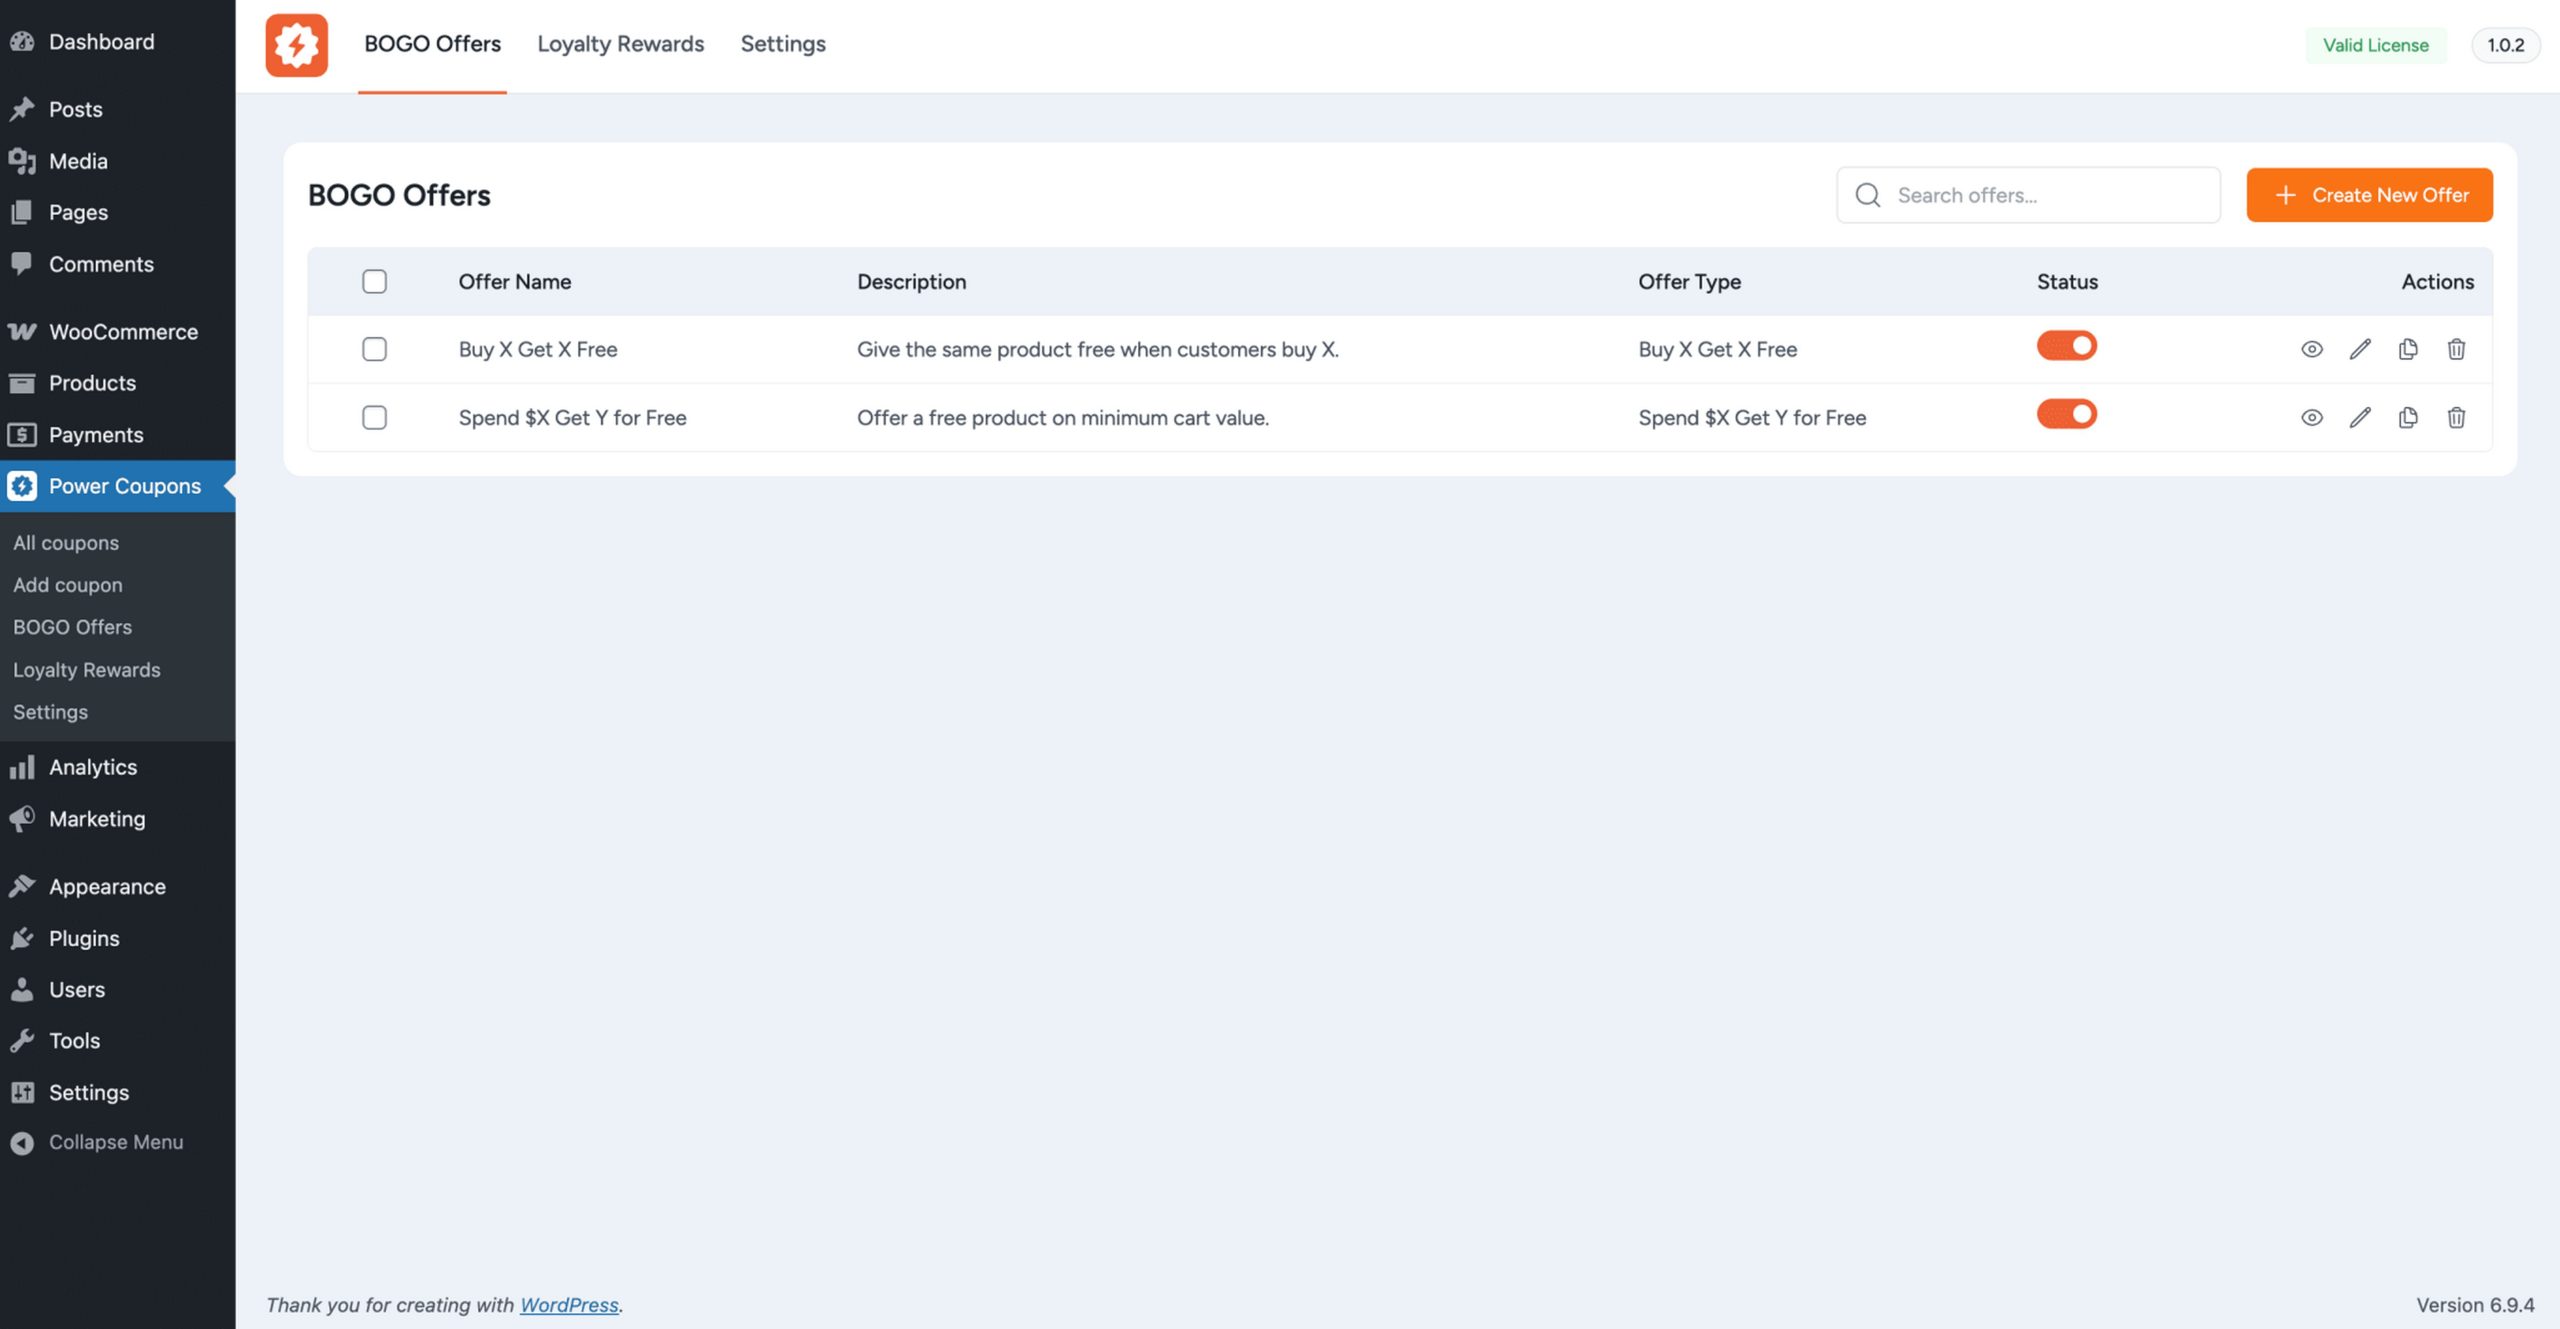Image resolution: width=2560 pixels, height=1329 pixels.
Task: Disable the Buy X Get X Free status
Action: click(x=2066, y=345)
